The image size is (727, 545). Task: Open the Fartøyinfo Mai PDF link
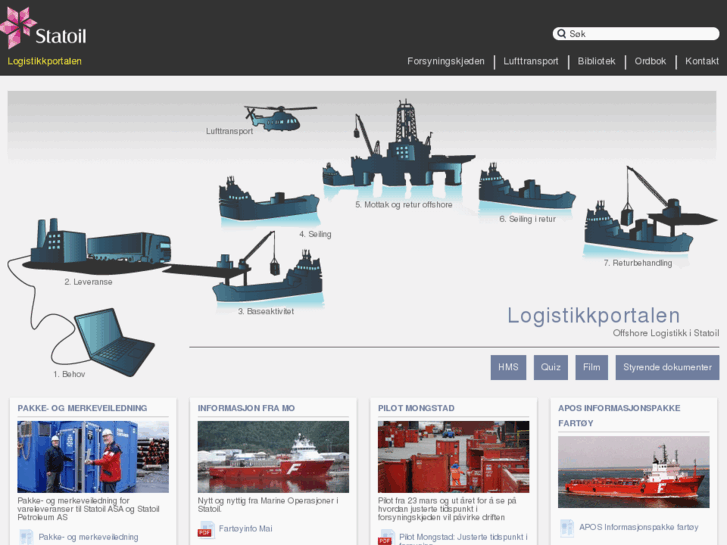245,529
